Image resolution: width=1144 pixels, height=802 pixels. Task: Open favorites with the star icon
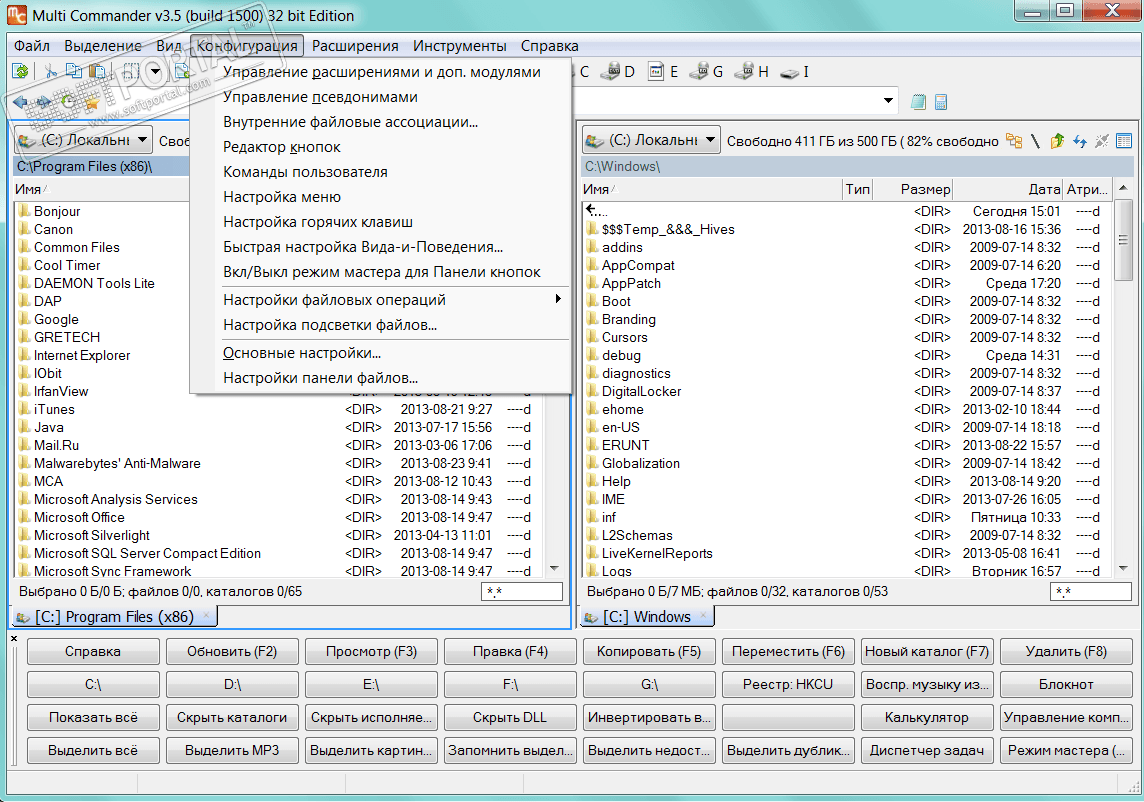pos(92,103)
